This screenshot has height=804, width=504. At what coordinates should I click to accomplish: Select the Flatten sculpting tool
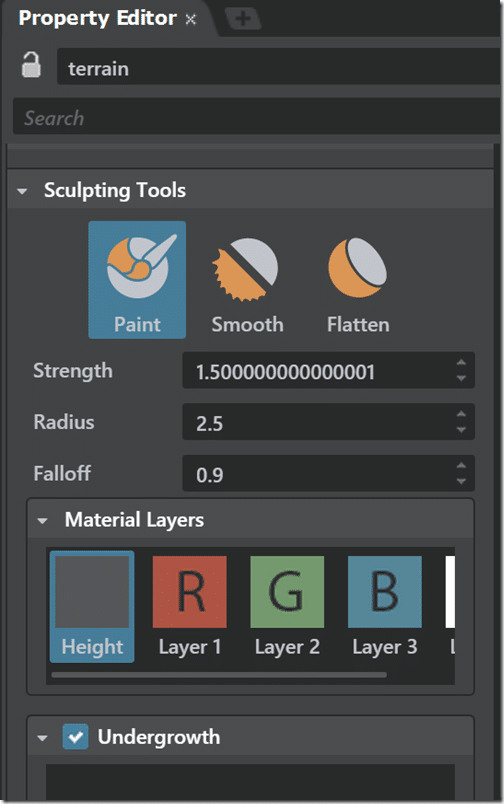click(358, 285)
